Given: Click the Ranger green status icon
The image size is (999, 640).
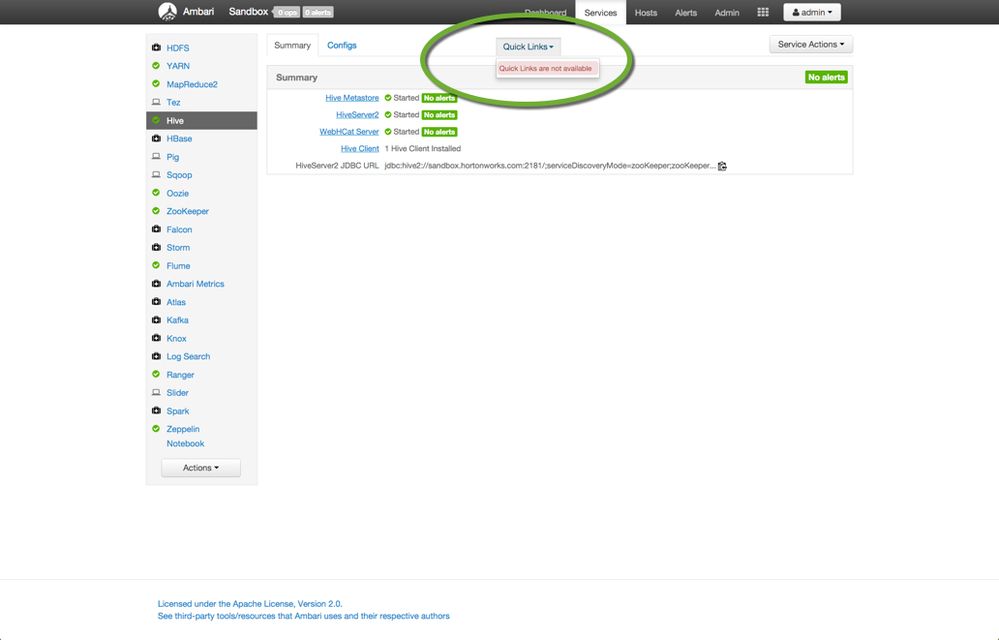Looking at the screenshot, I should (156, 374).
